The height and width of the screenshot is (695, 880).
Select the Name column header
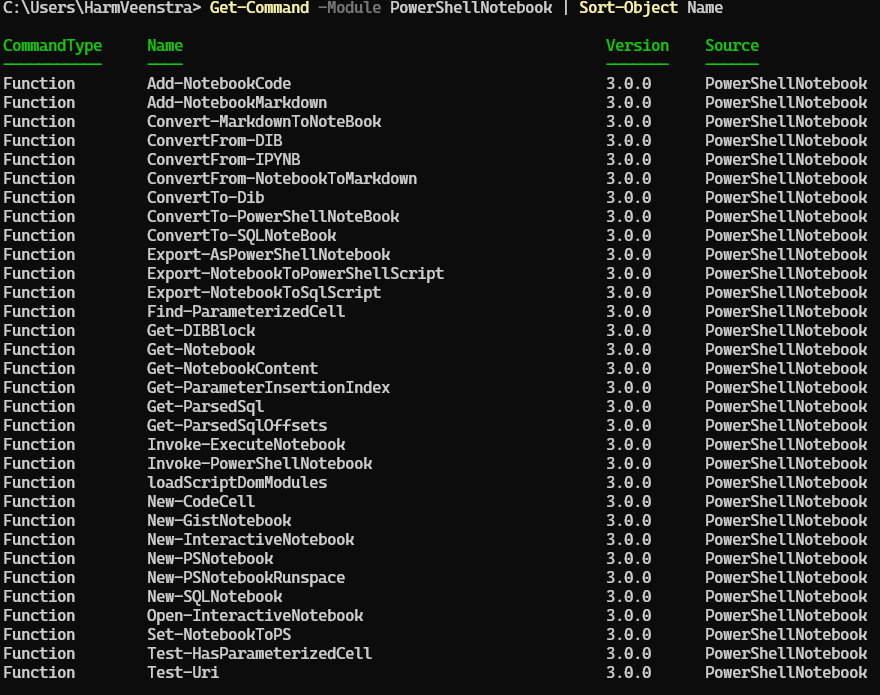[165, 45]
